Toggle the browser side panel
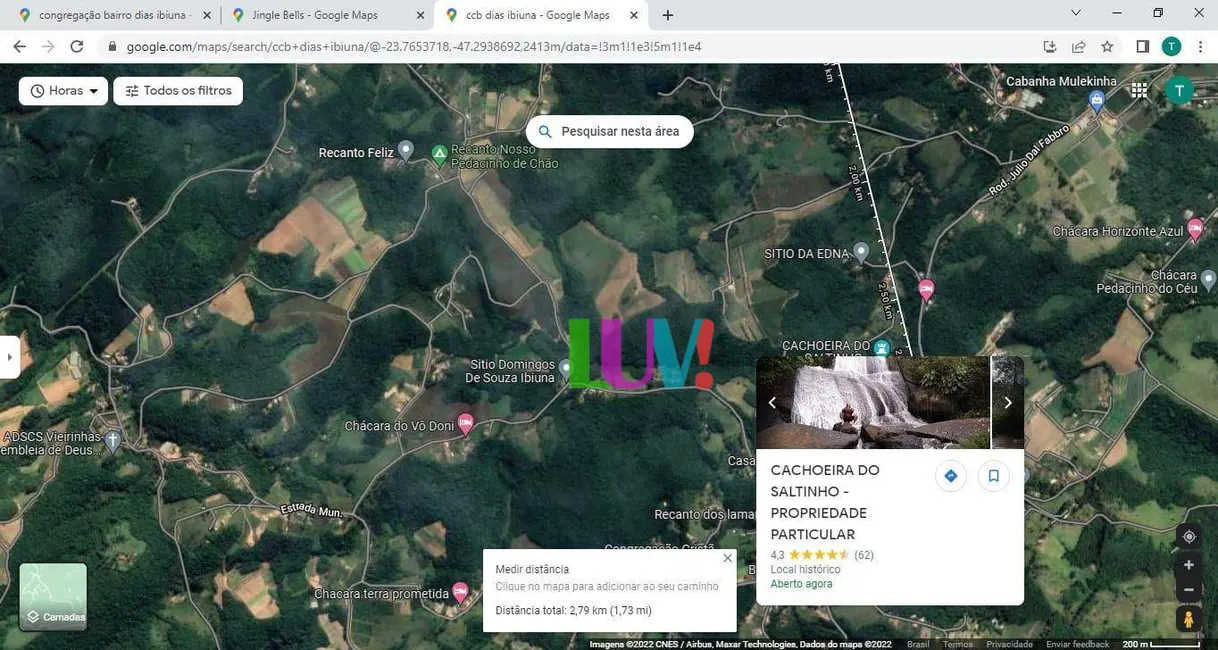1218x650 pixels. (x=1142, y=47)
